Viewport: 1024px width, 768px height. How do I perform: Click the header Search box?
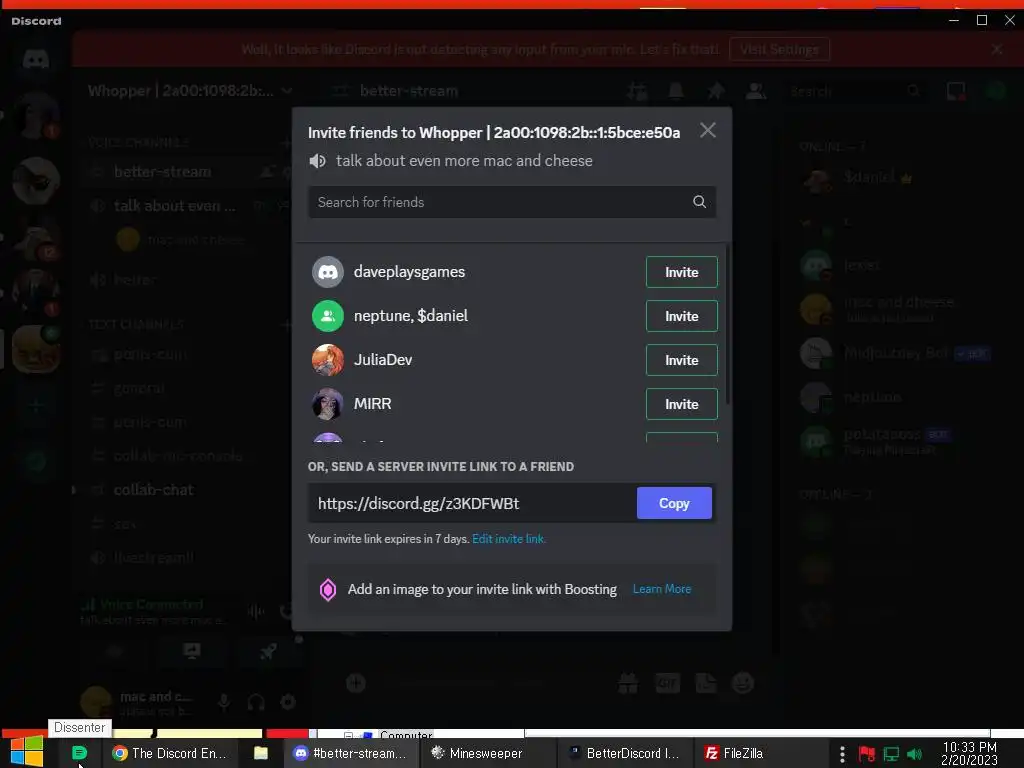[x=856, y=91]
